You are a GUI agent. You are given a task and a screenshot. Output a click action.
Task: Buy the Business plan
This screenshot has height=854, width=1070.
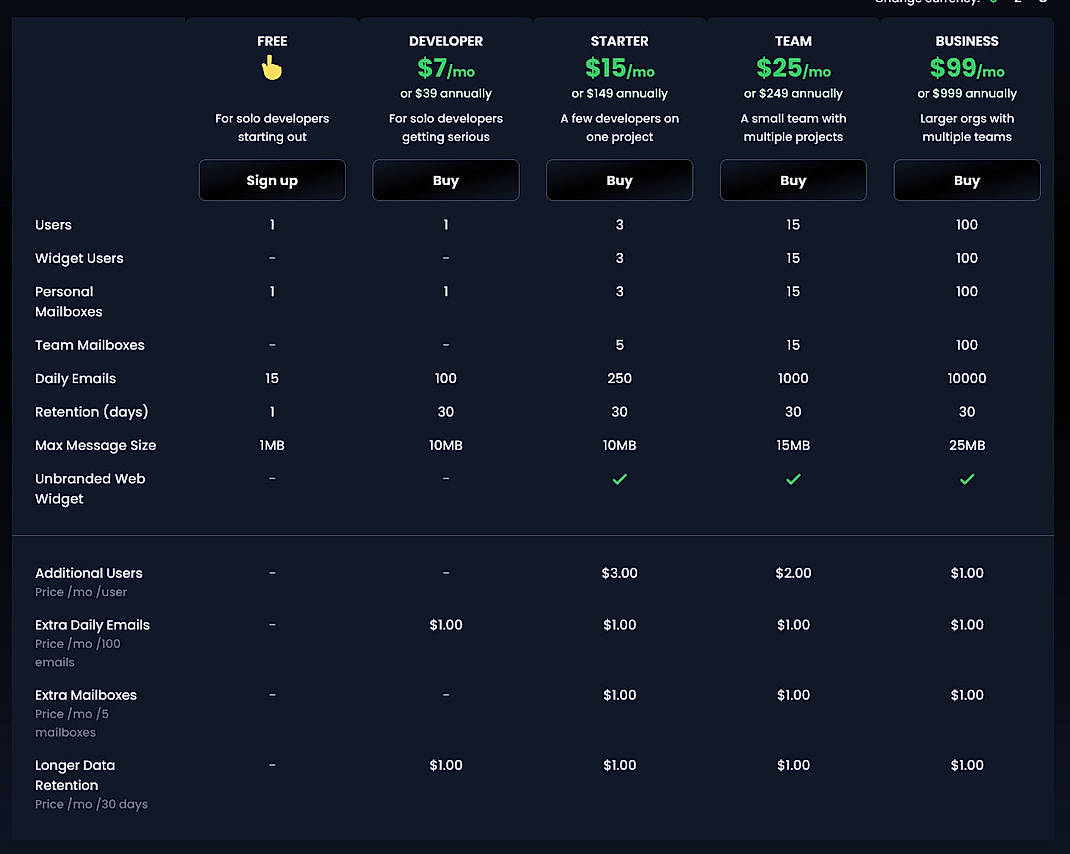[x=967, y=180]
